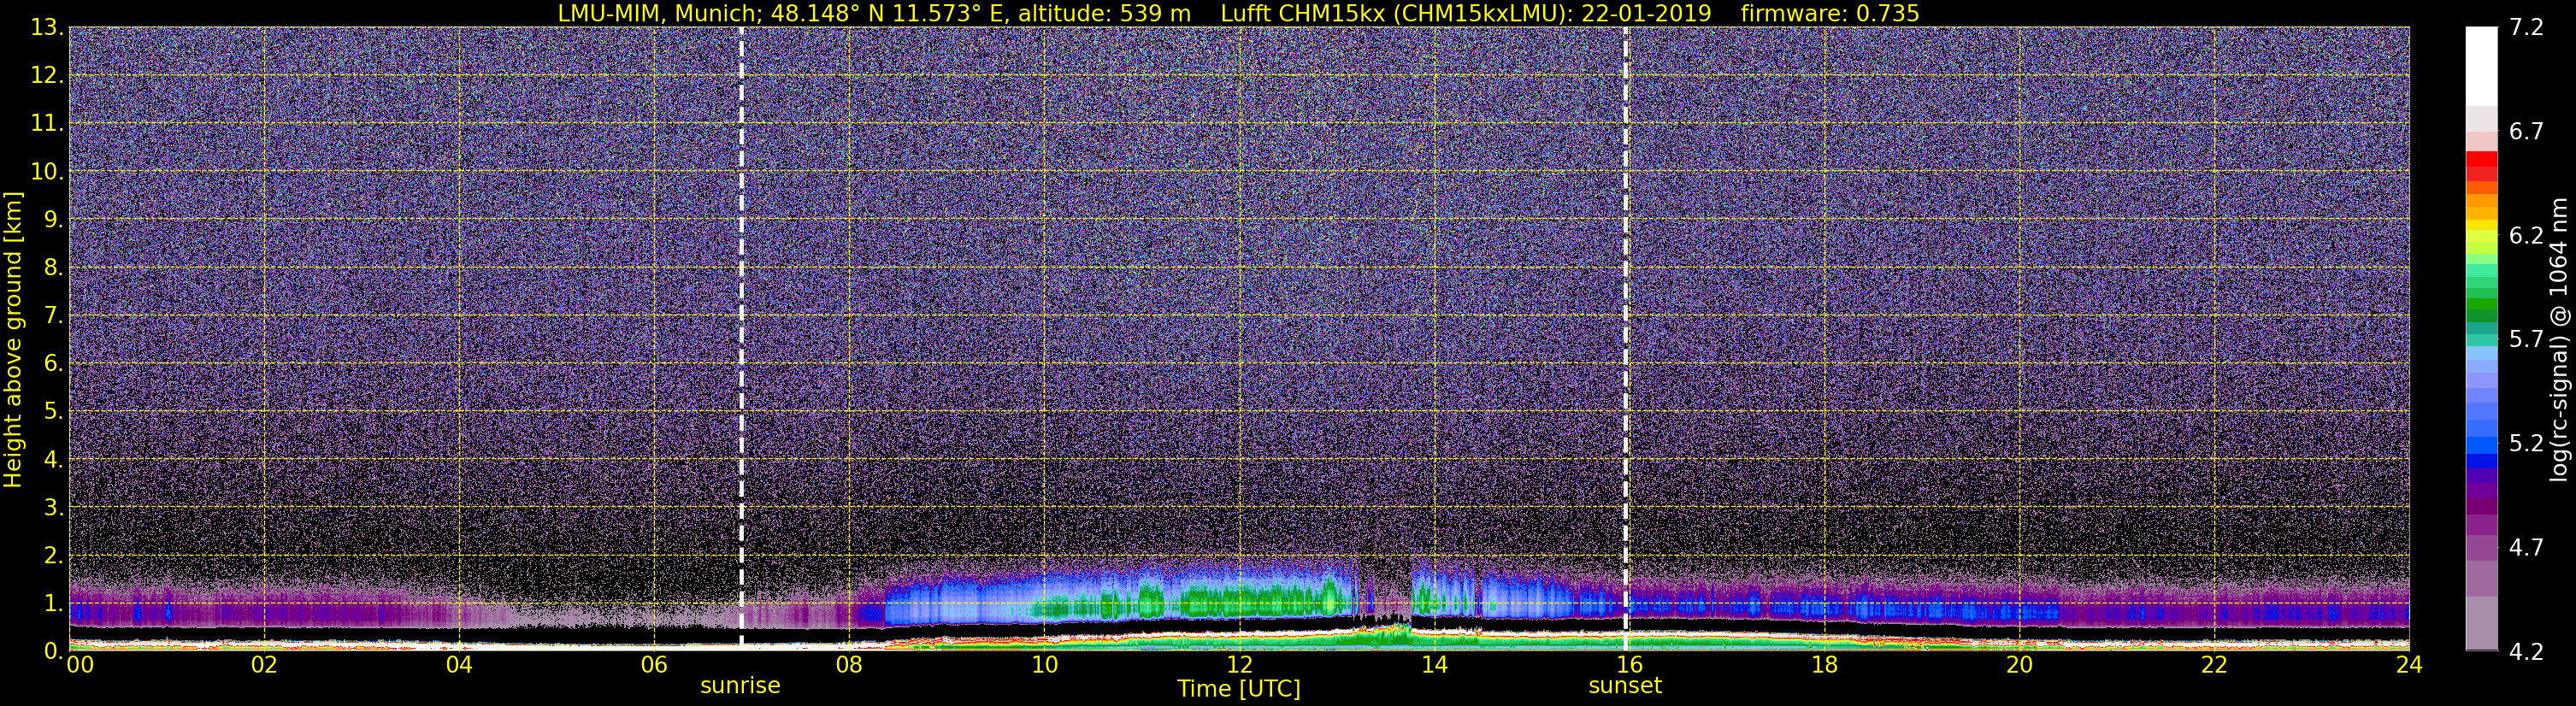Click the '0.' height tick label
Image resolution: width=2576 pixels, height=706 pixels.
52,651
